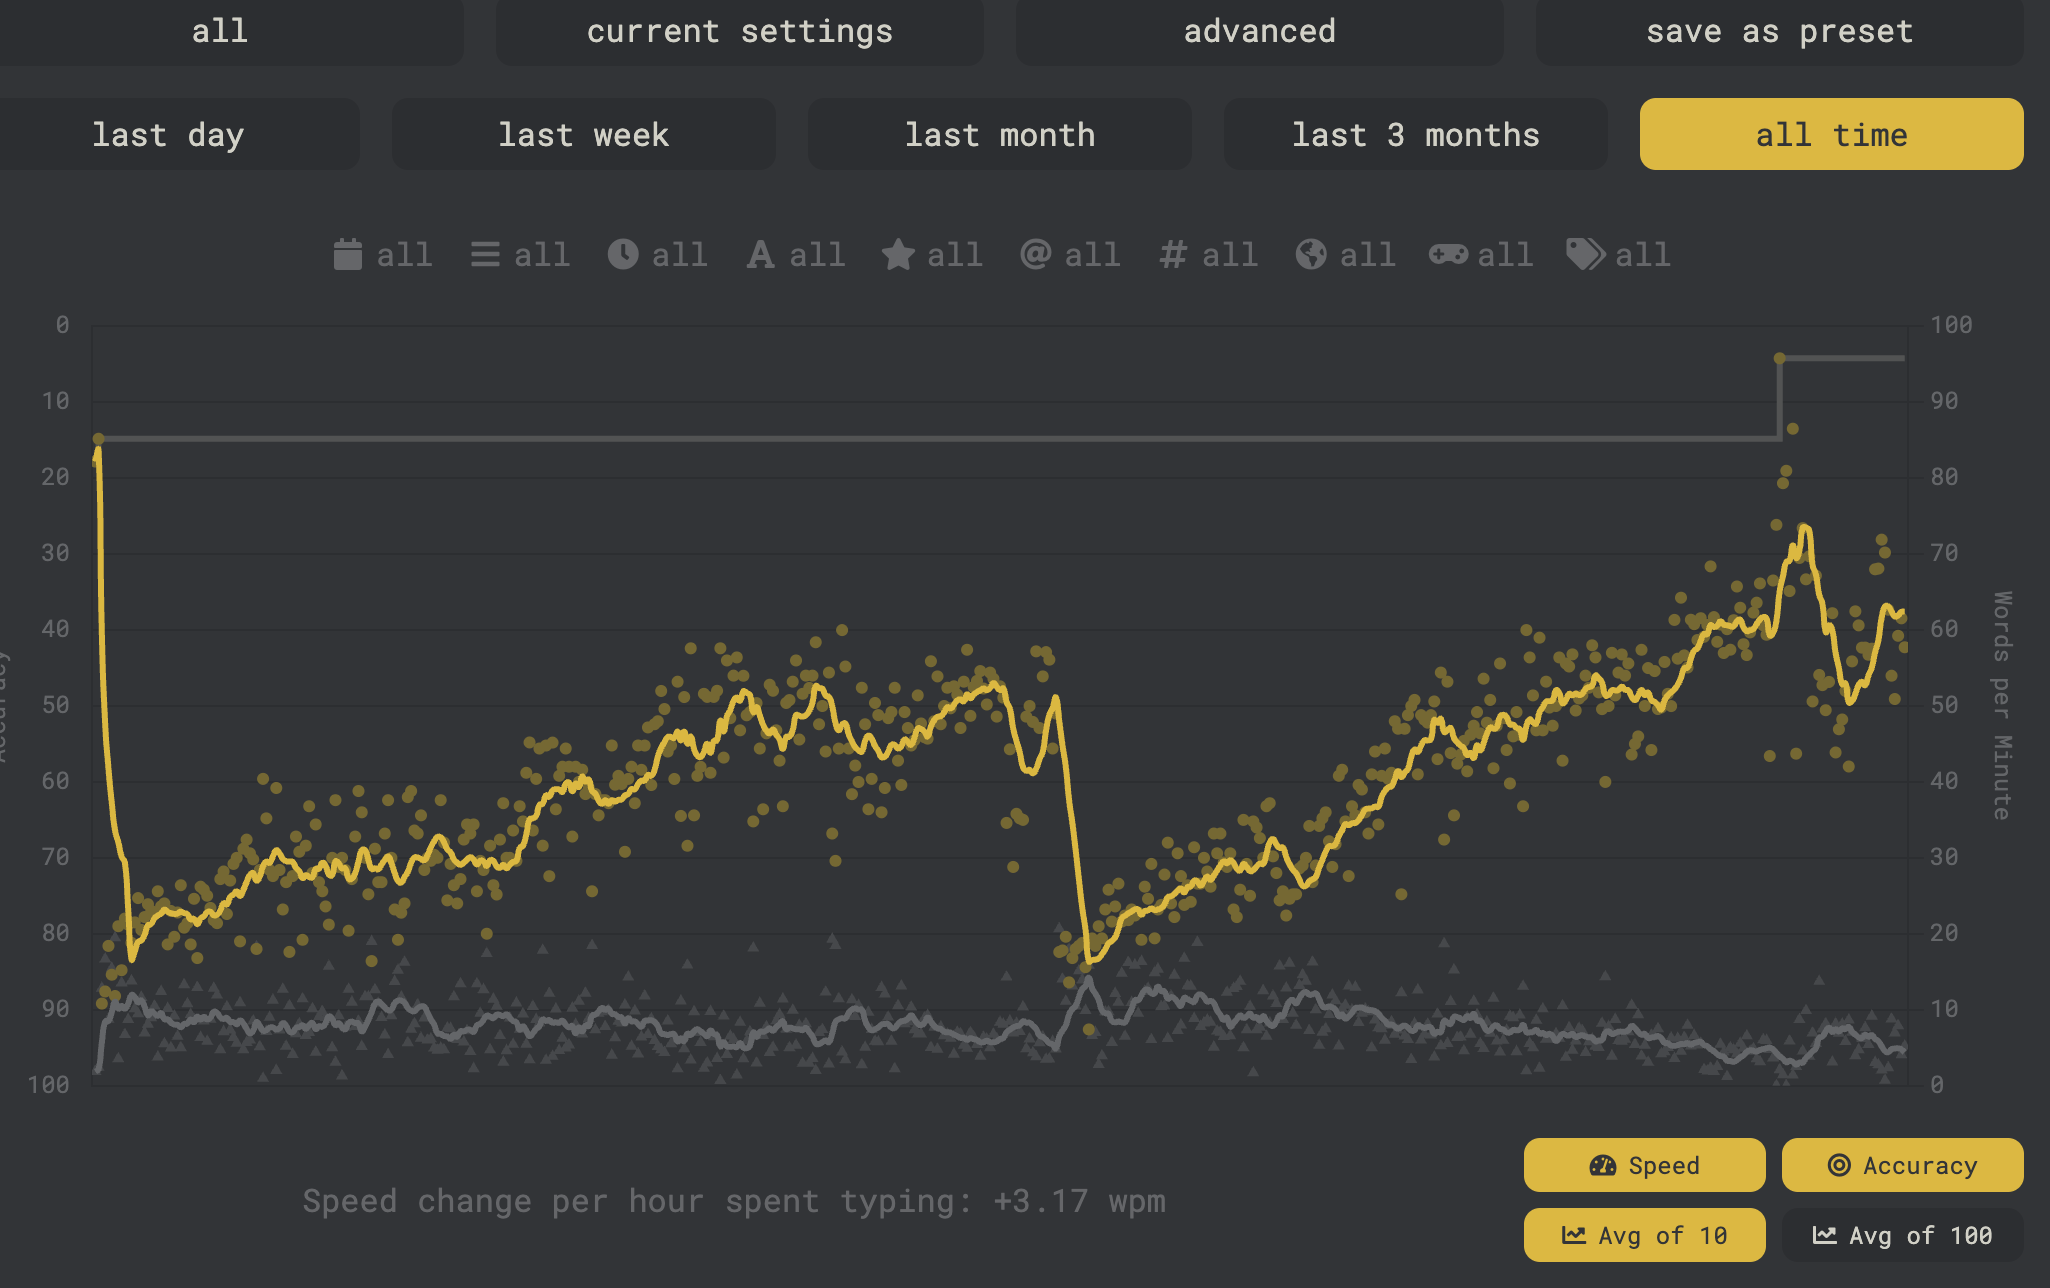The width and height of the screenshot is (2050, 1288).
Task: Switch to Avg of 100 smoothing
Action: 1901,1235
